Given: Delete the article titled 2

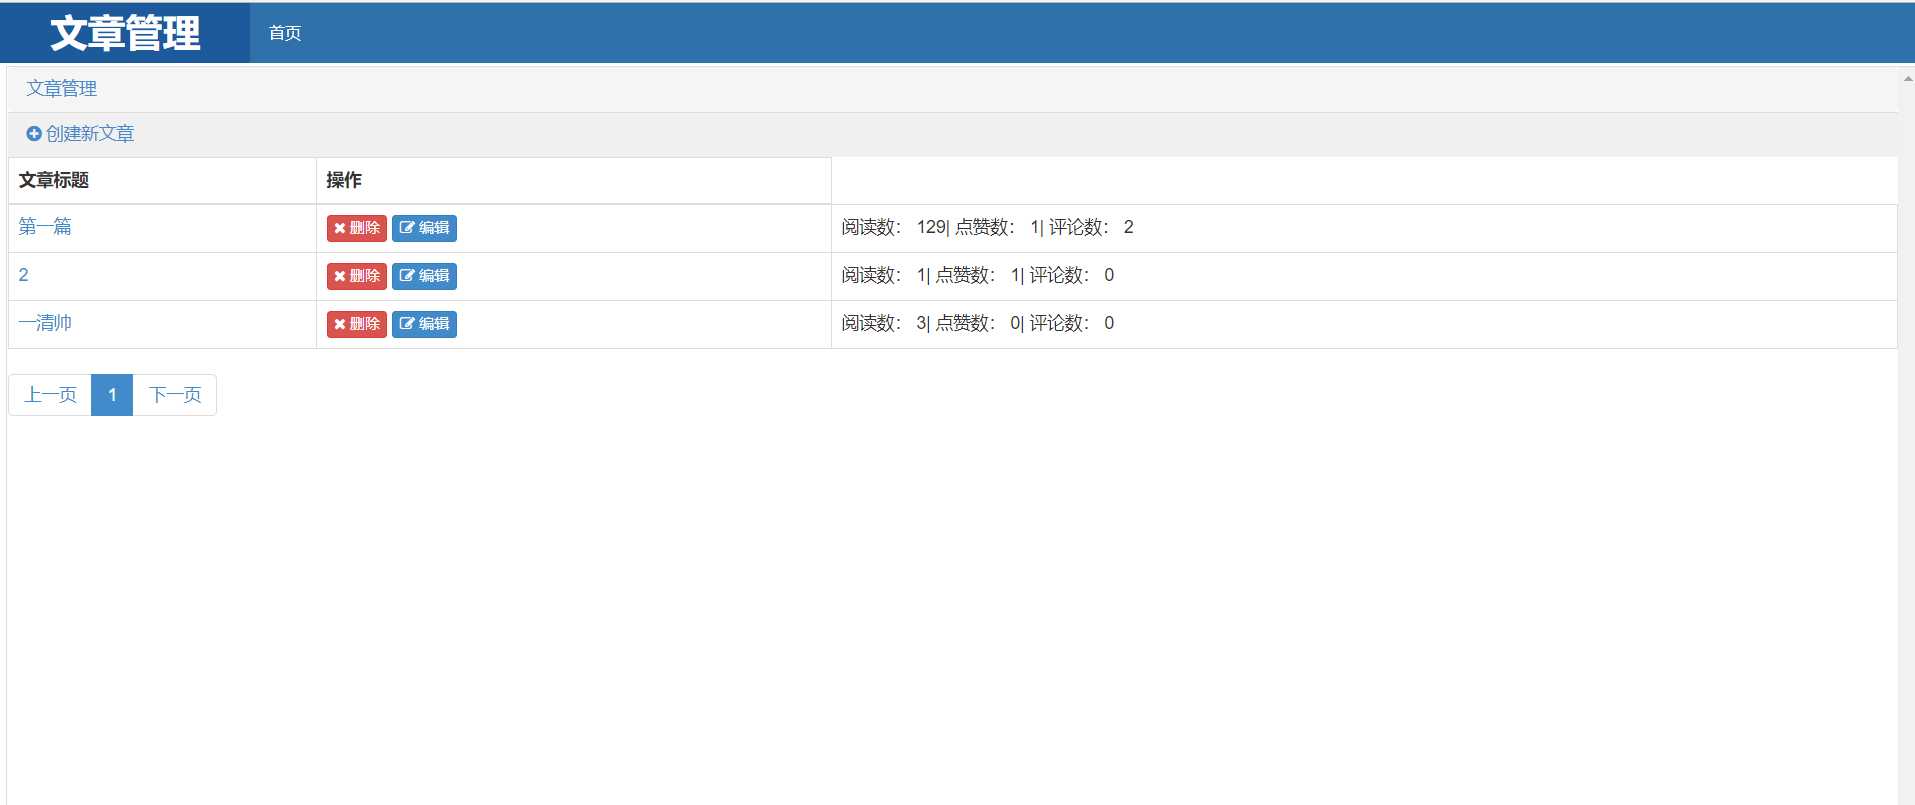Looking at the screenshot, I should 357,276.
